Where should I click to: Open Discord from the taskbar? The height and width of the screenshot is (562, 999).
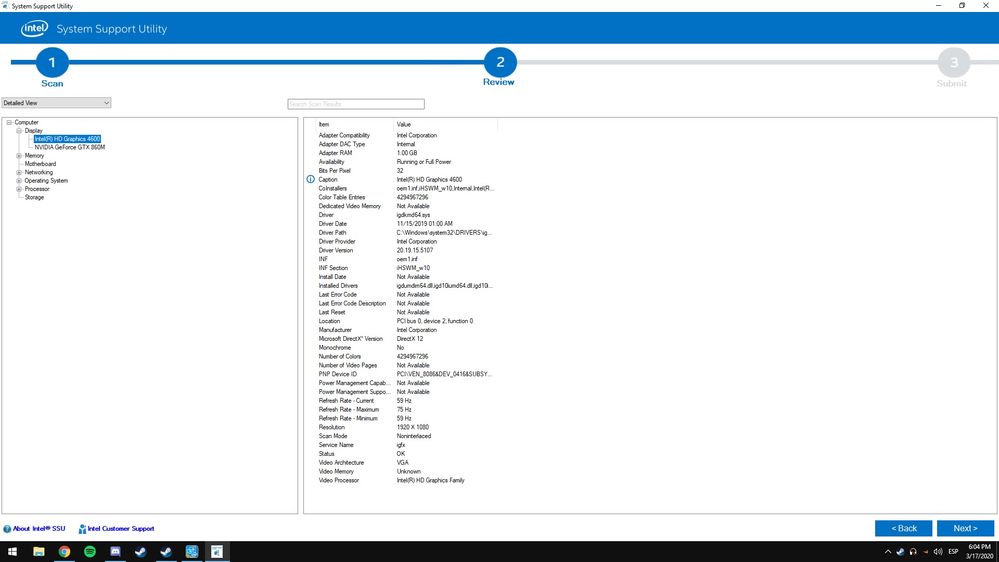(x=115, y=552)
